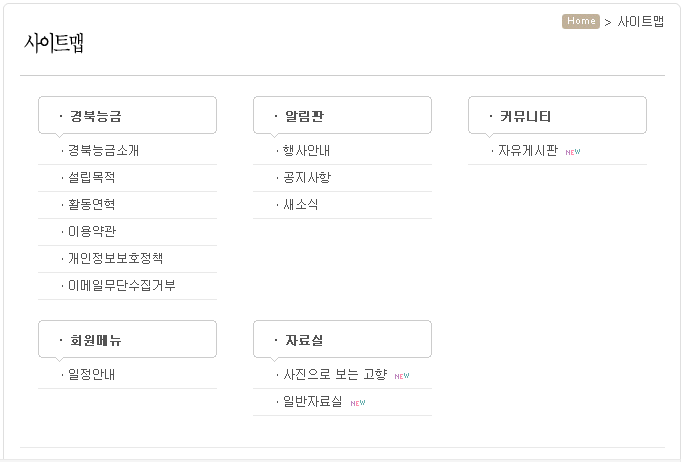Click the Home breadcrumb icon
Screen dimensions: 685x462
[581, 21]
